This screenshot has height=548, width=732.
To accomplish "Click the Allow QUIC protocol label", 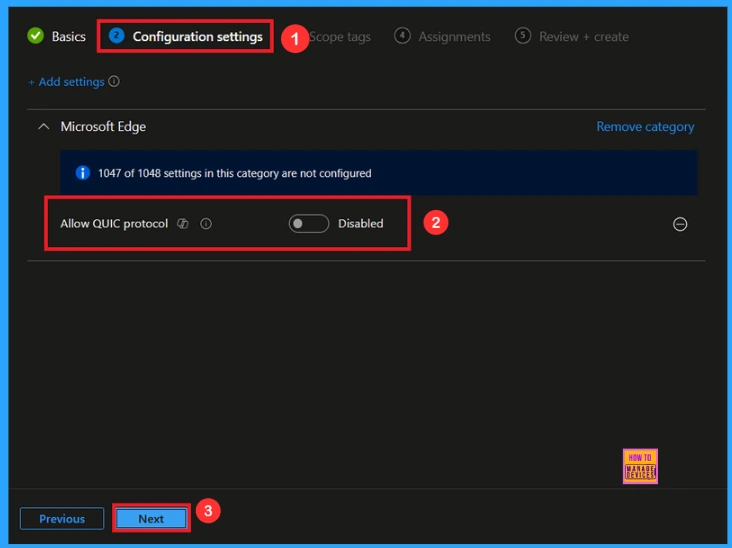I will point(114,224).
